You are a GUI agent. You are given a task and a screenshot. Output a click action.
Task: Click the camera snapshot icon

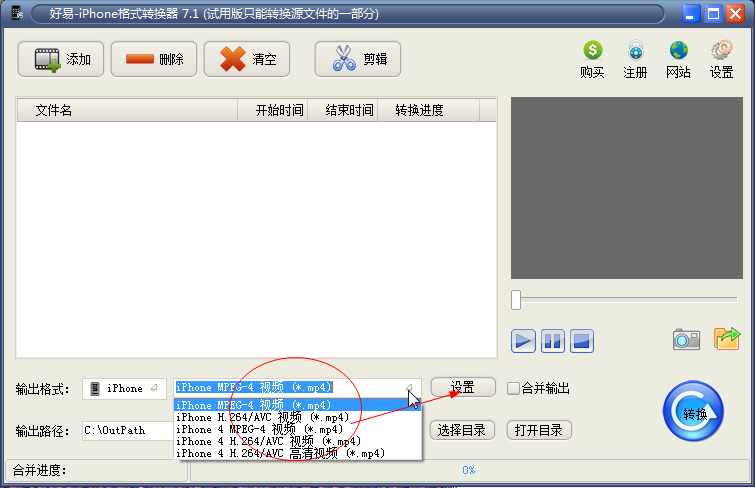686,339
